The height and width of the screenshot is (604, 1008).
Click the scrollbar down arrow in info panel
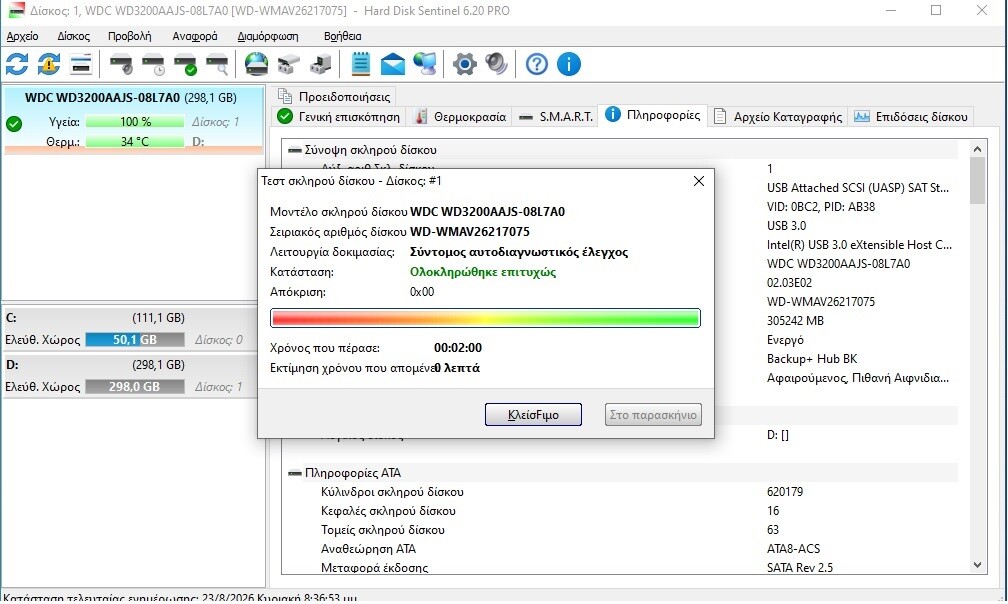977,565
